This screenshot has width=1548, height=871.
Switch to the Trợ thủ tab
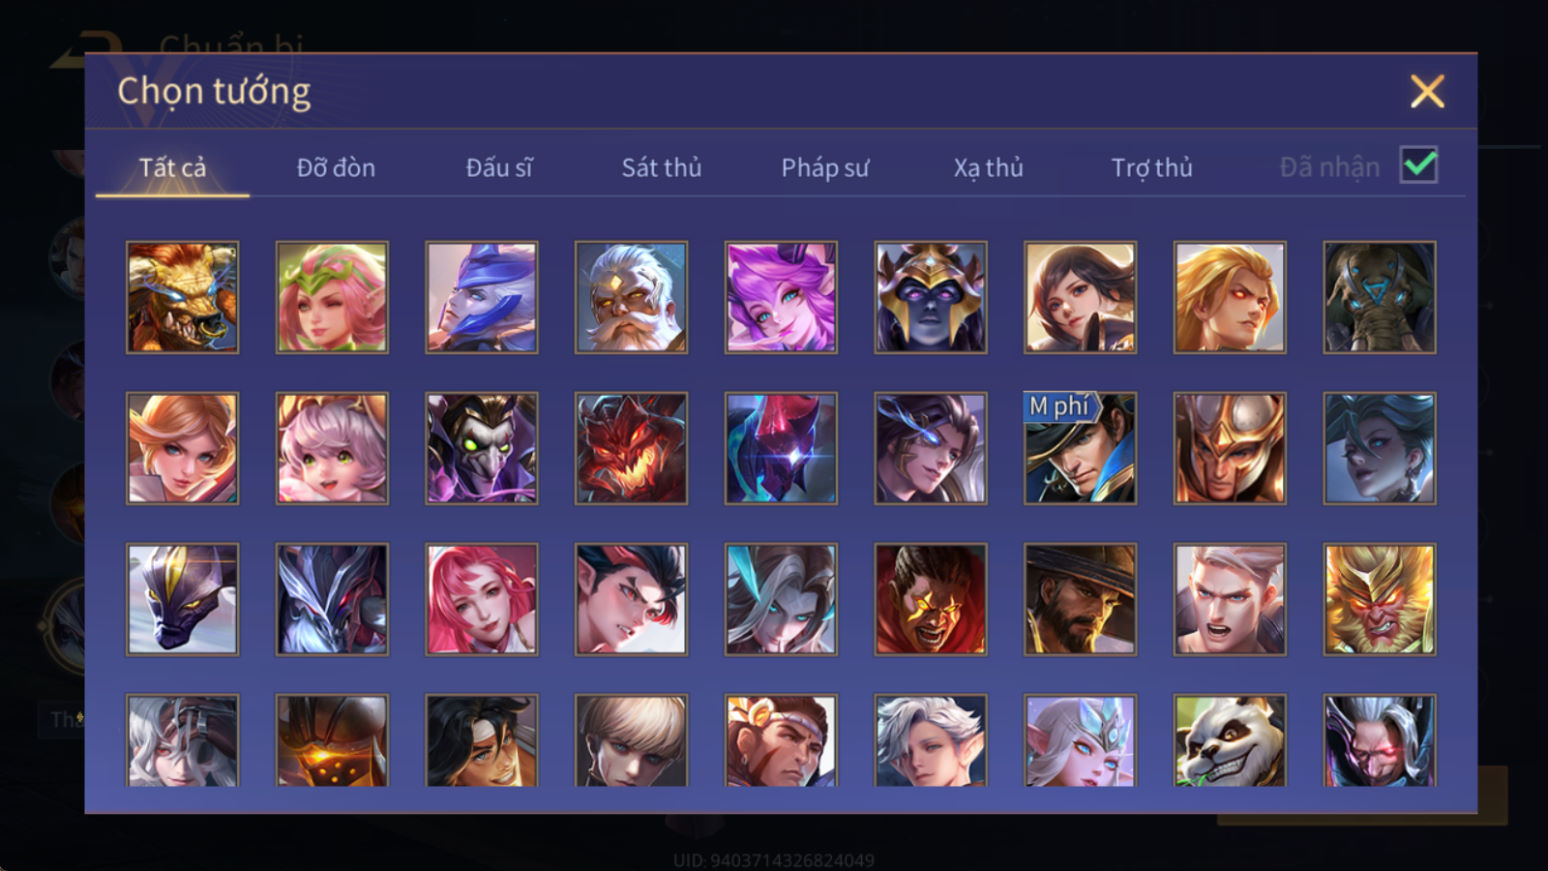click(x=1151, y=167)
